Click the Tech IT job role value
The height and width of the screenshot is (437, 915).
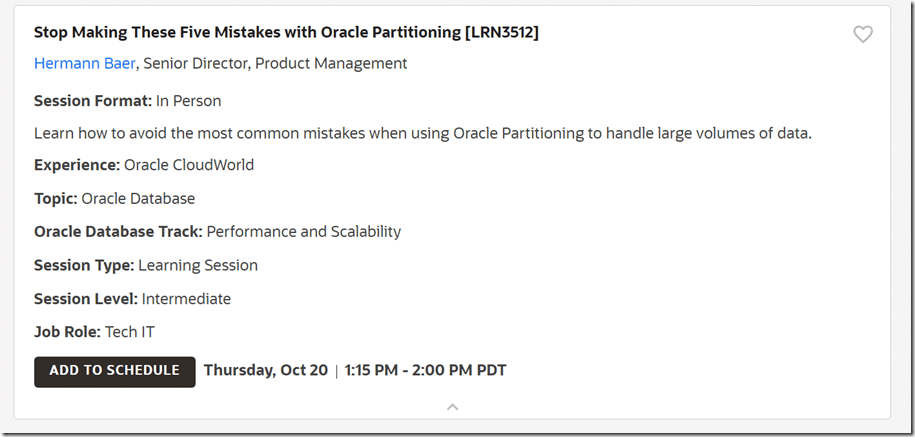(130, 332)
